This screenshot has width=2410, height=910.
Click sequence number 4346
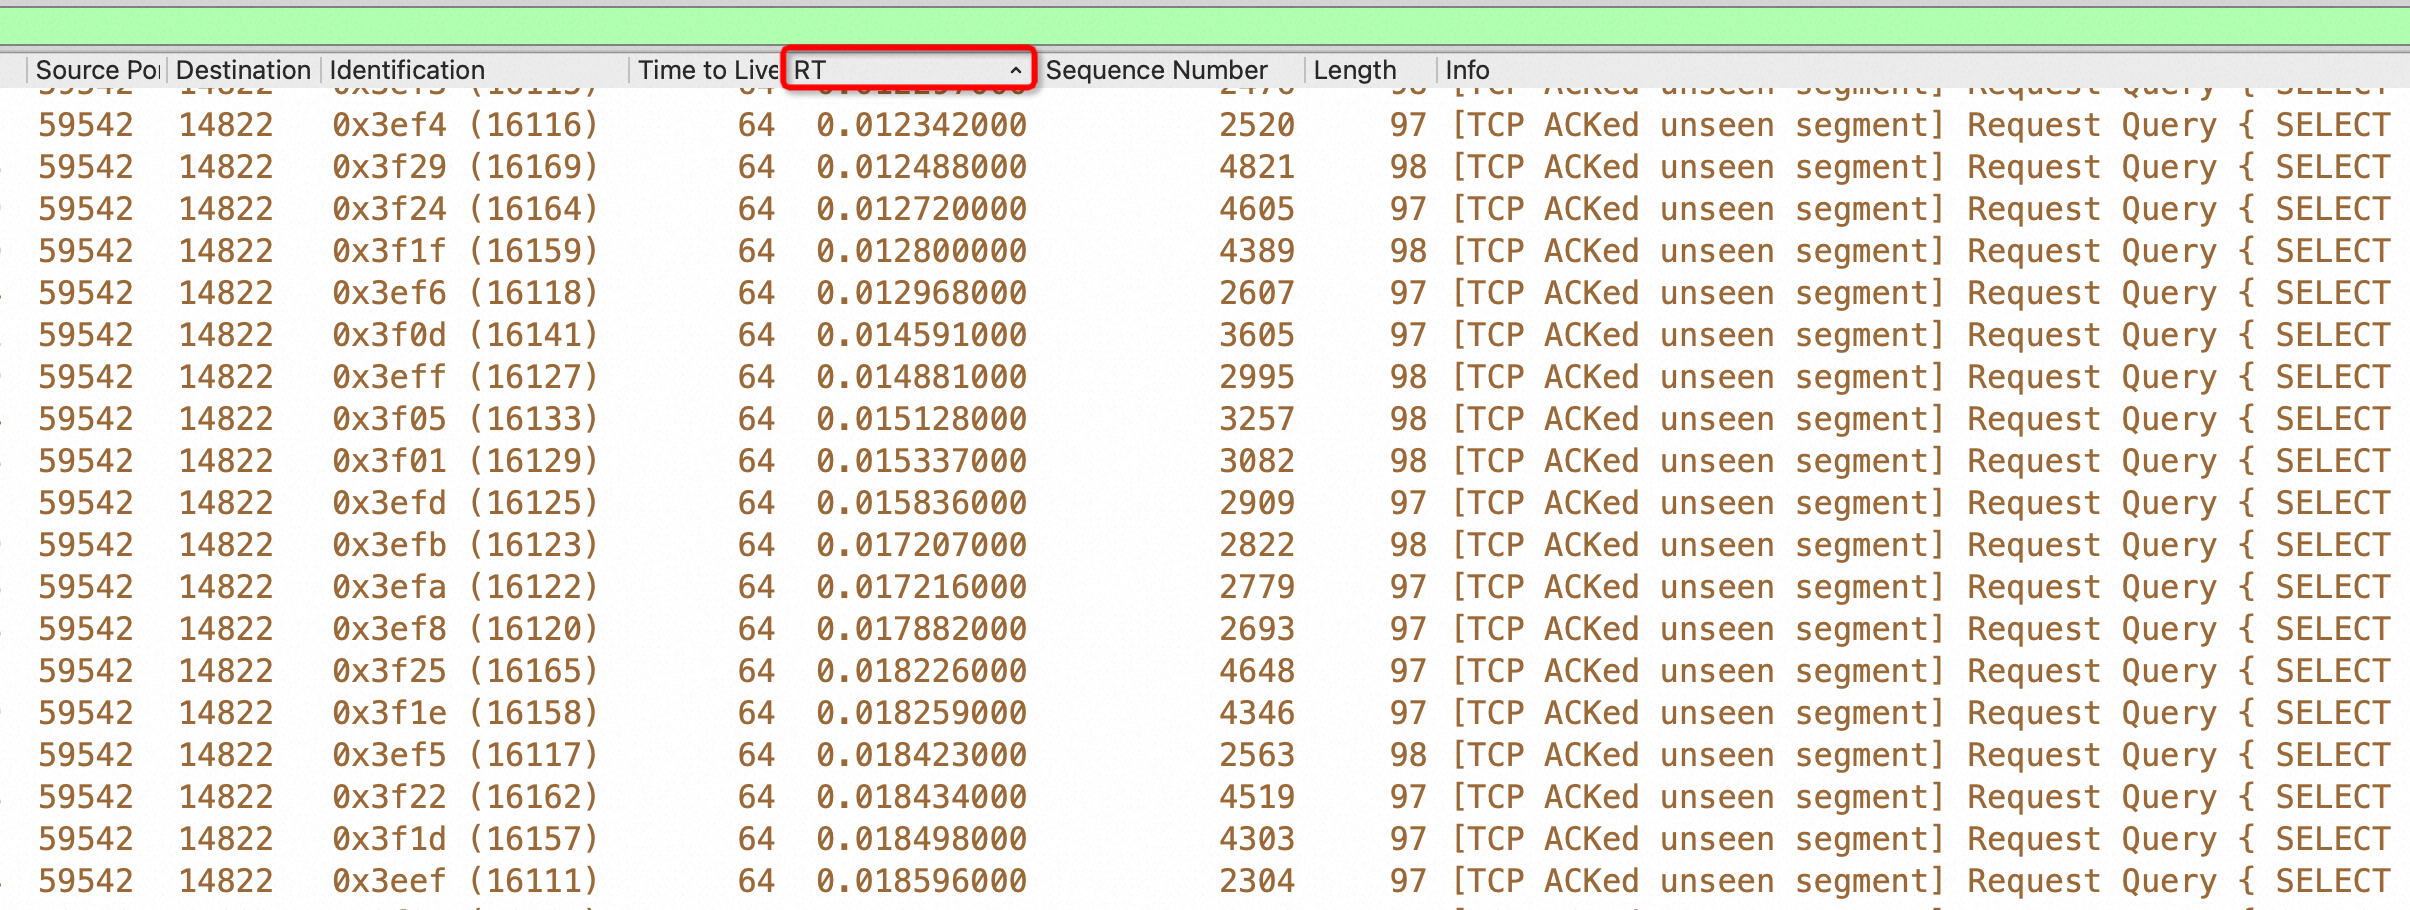pos(1257,713)
